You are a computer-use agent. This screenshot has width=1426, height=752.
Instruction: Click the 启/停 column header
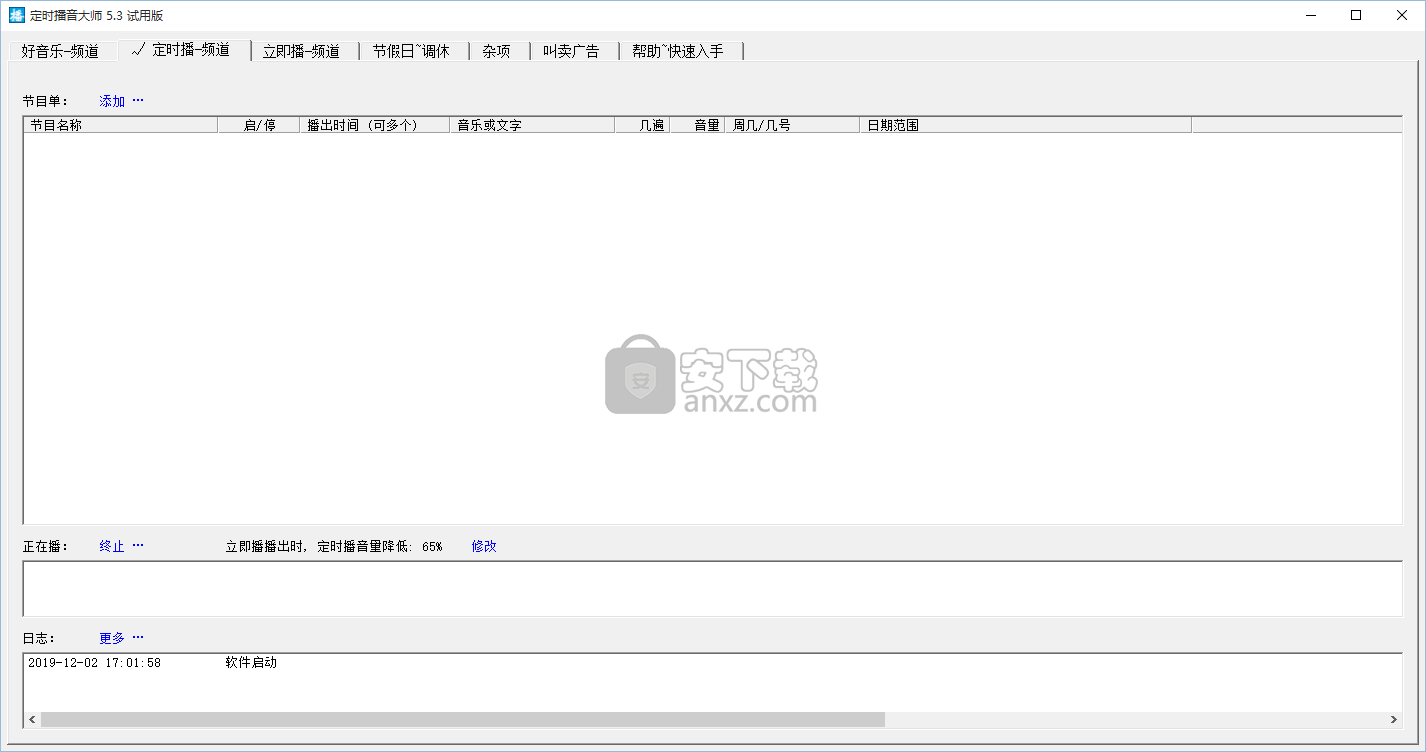pos(260,125)
